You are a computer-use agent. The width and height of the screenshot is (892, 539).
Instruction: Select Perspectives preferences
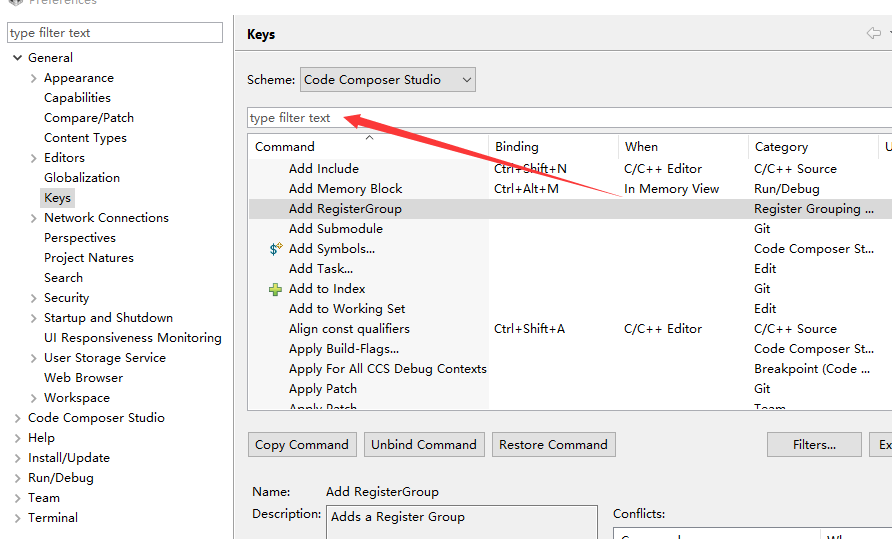(80, 238)
